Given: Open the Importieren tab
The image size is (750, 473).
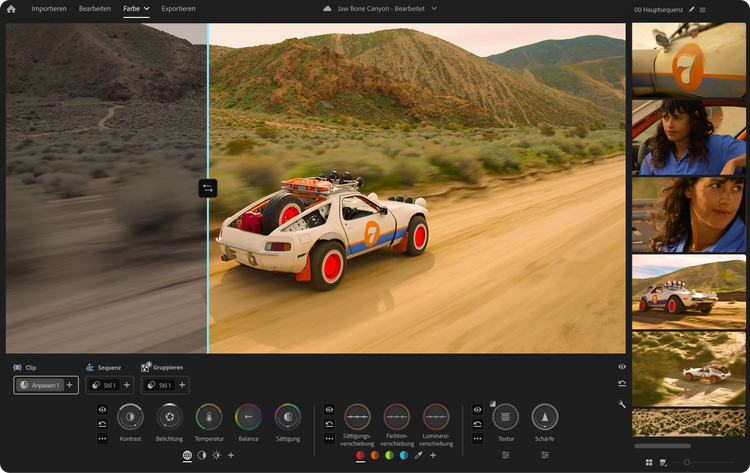Looking at the screenshot, I should point(50,9).
